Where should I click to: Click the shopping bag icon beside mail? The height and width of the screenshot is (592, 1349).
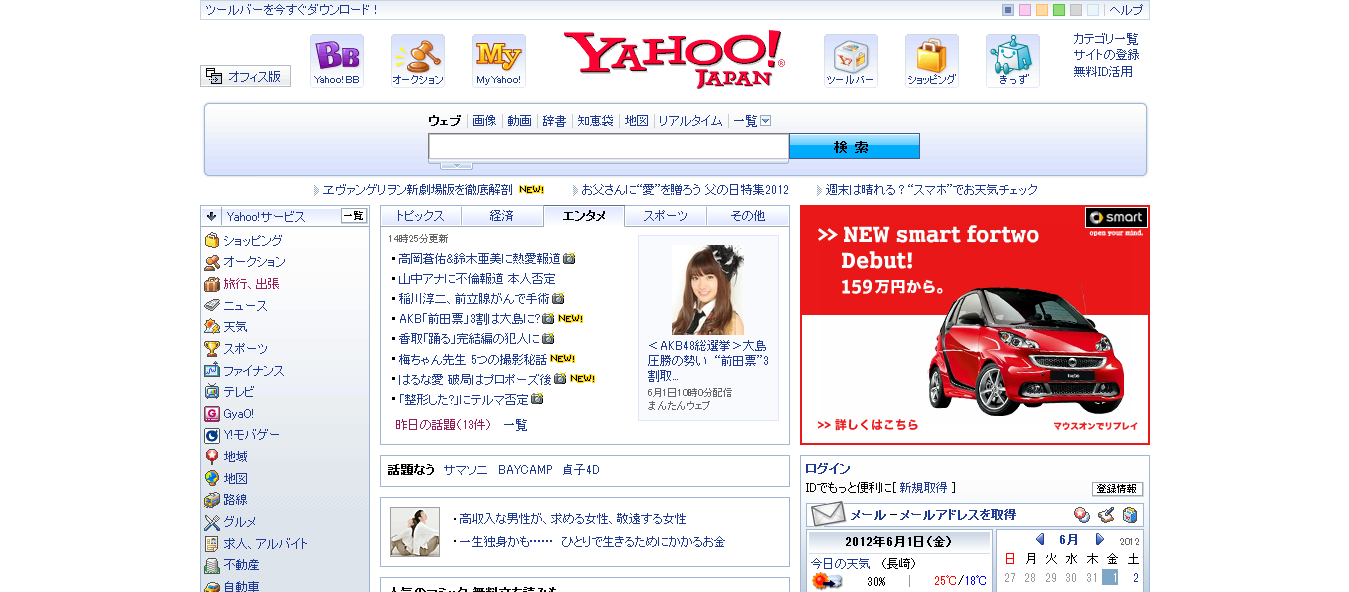coord(1130,515)
